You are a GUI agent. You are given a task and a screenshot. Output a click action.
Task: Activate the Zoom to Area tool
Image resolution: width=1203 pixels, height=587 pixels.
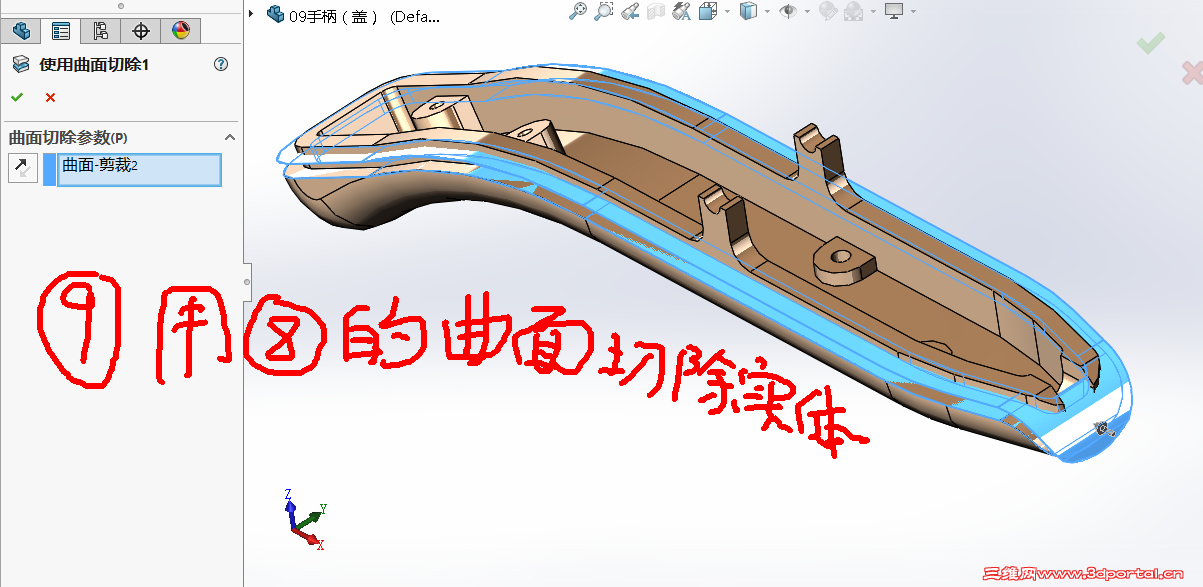tap(603, 11)
